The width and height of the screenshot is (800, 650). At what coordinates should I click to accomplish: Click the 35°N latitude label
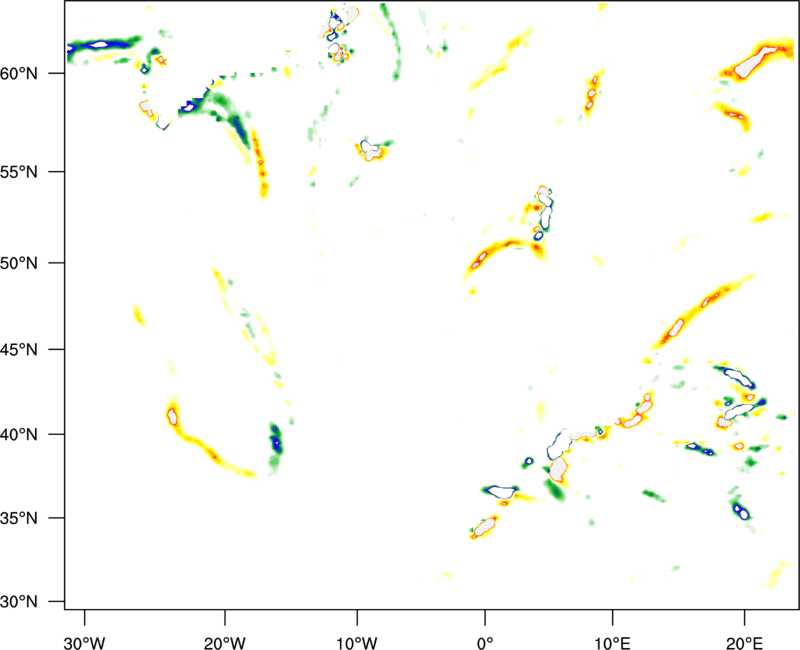19,518
